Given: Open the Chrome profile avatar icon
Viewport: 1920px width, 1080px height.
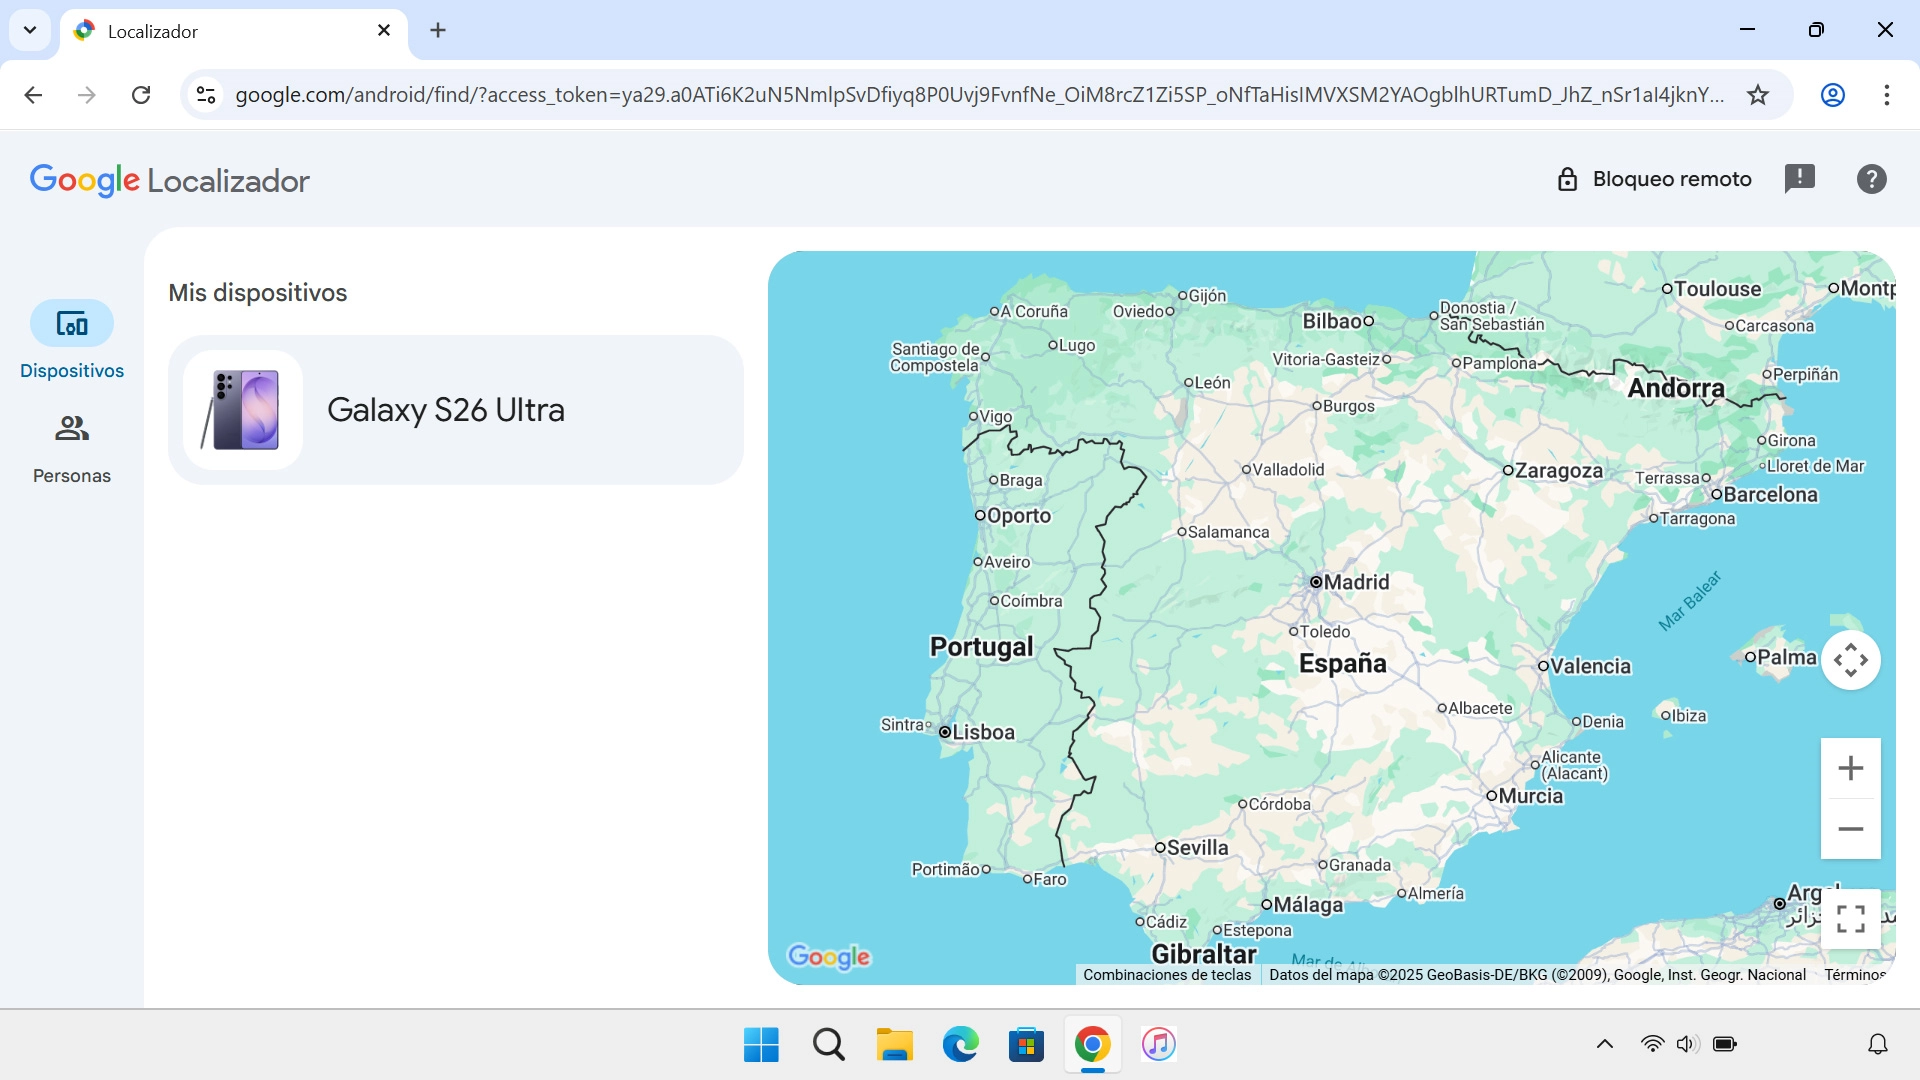Looking at the screenshot, I should tap(1832, 95).
